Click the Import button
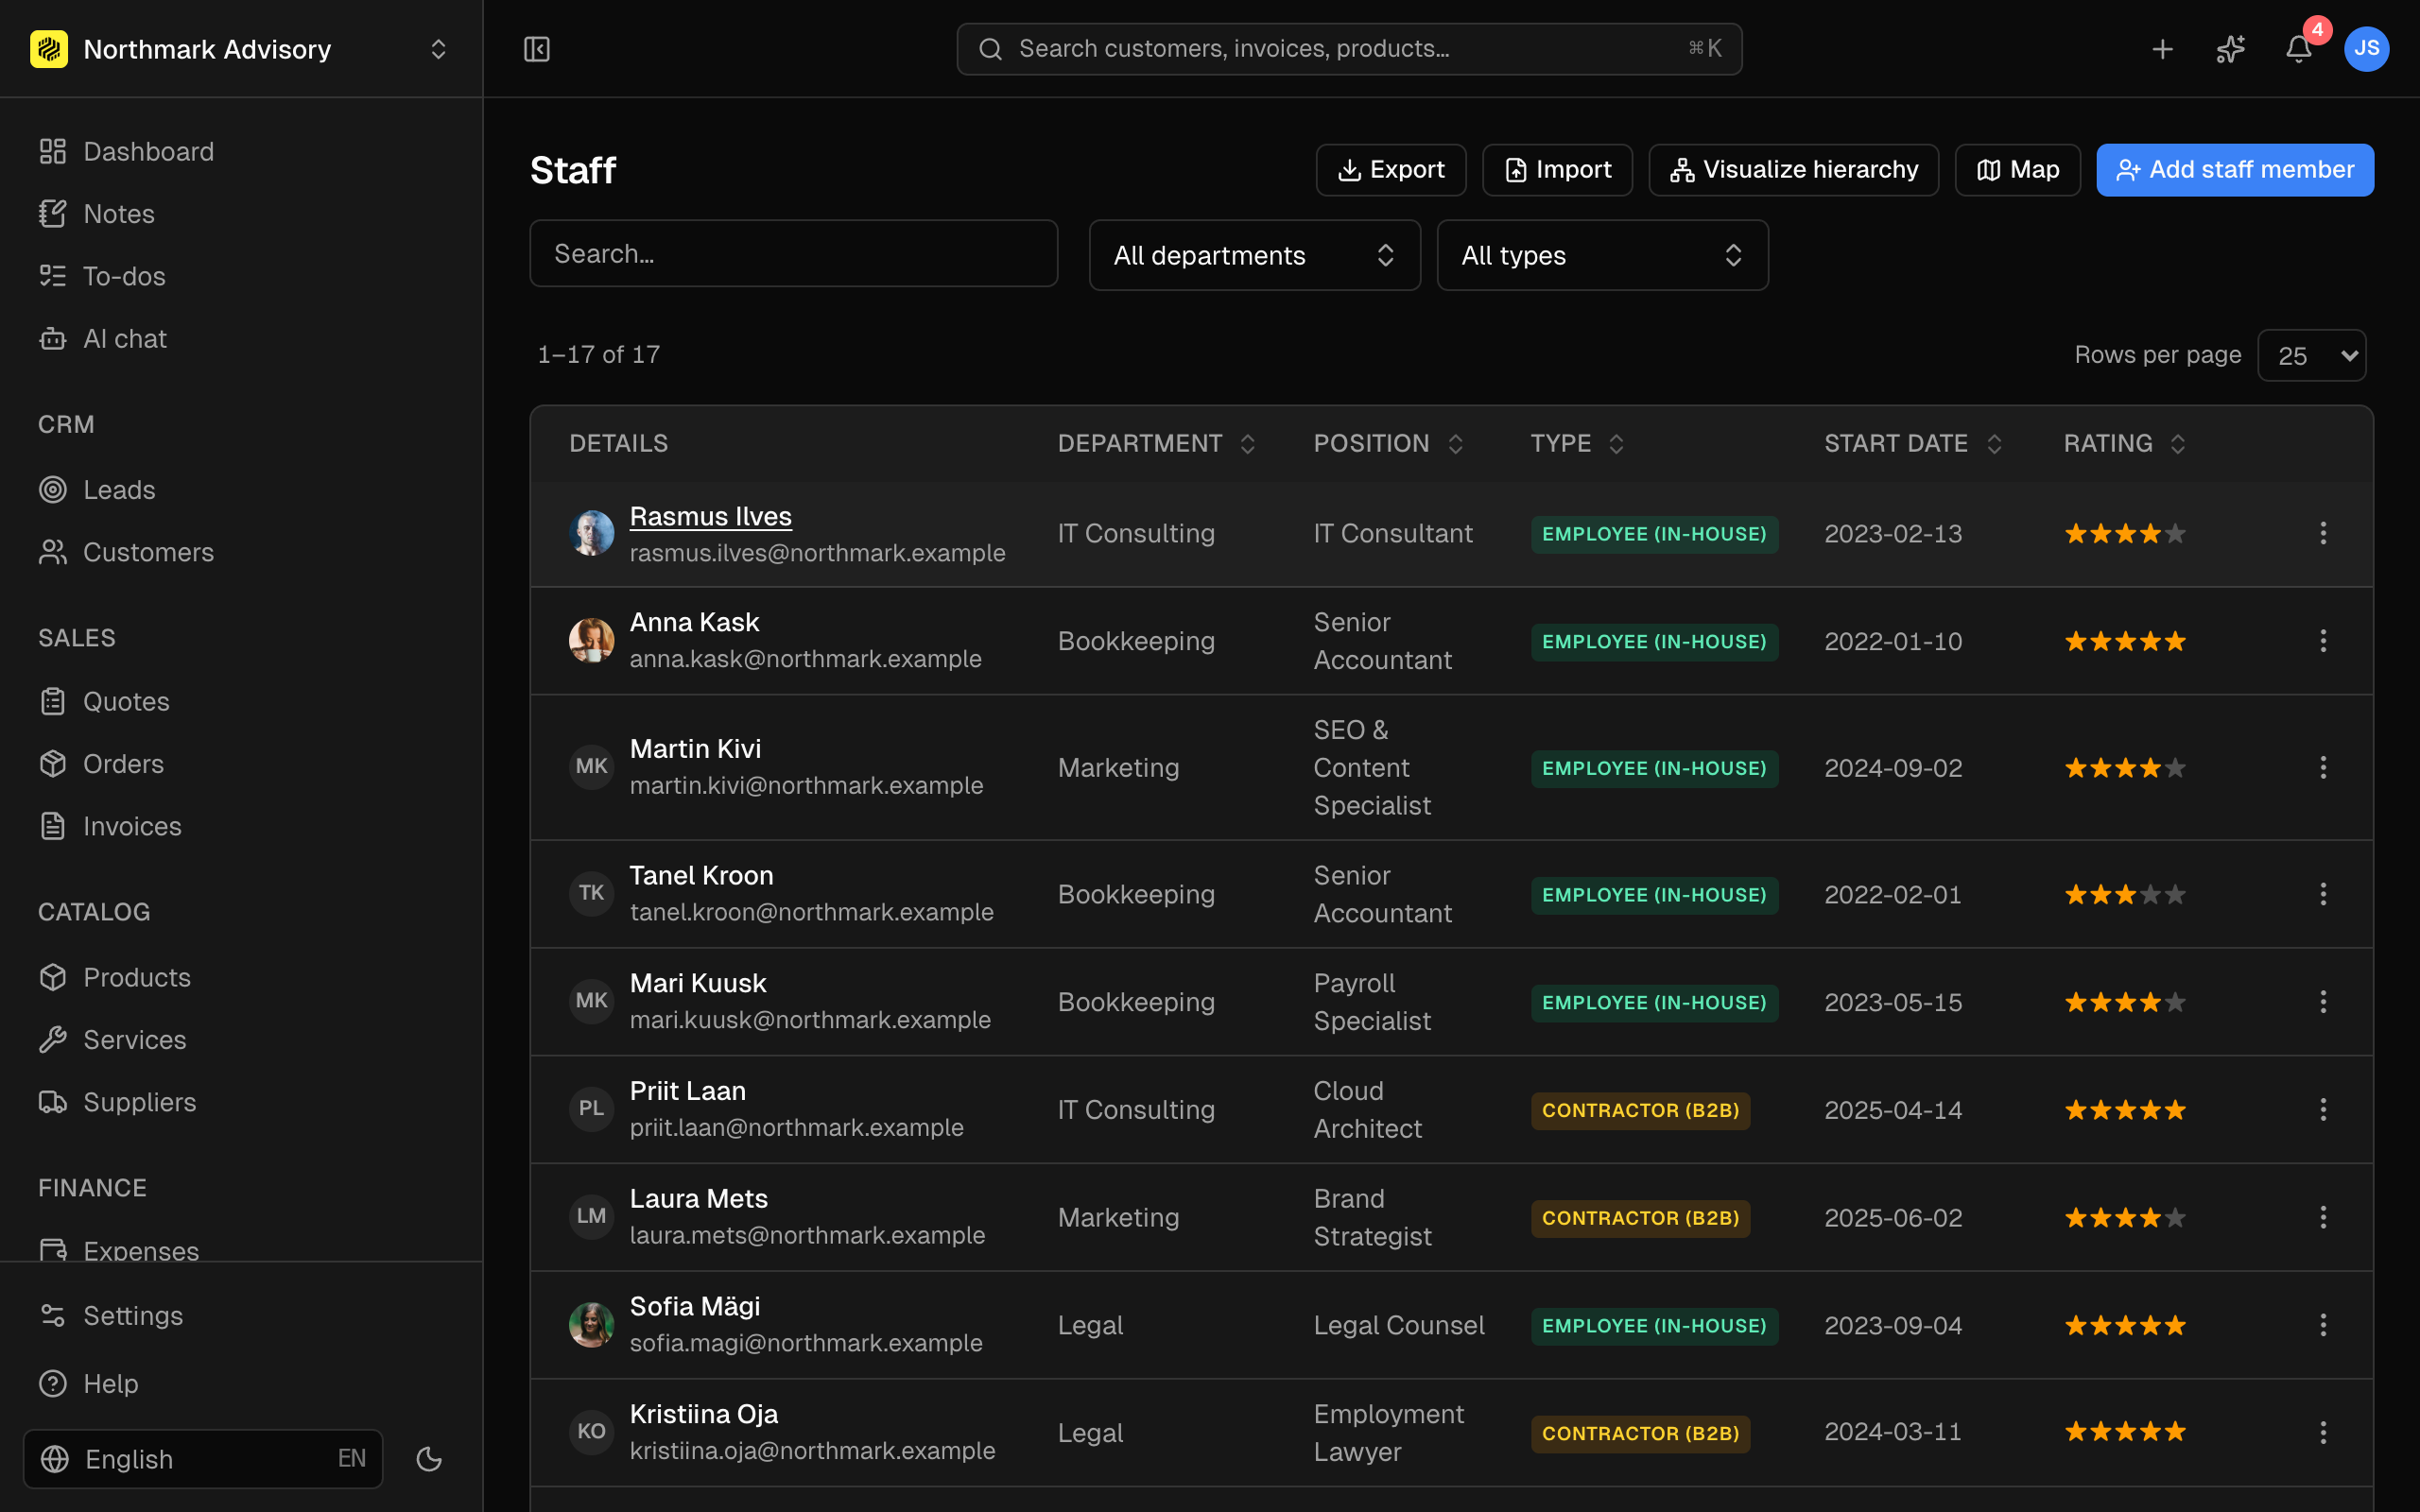Image resolution: width=2420 pixels, height=1512 pixels. [x=1557, y=170]
